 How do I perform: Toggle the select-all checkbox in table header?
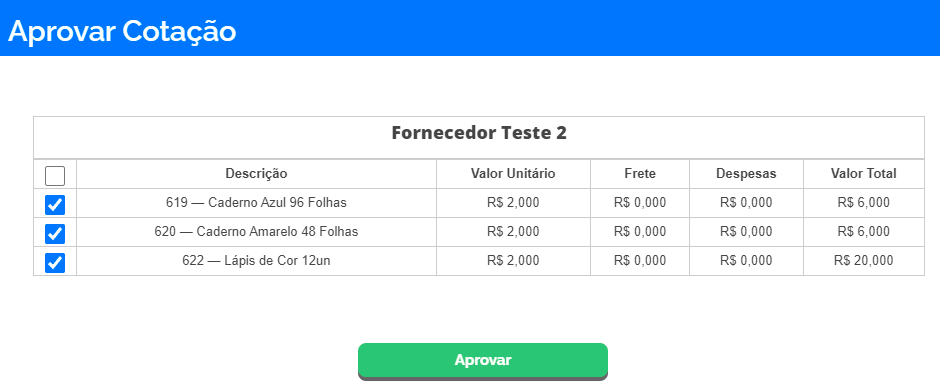(x=55, y=176)
